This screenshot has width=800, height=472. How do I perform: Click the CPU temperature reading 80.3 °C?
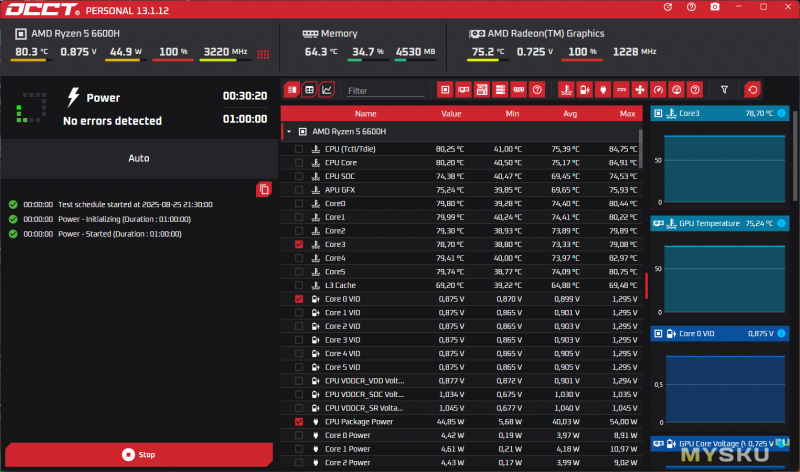point(31,52)
